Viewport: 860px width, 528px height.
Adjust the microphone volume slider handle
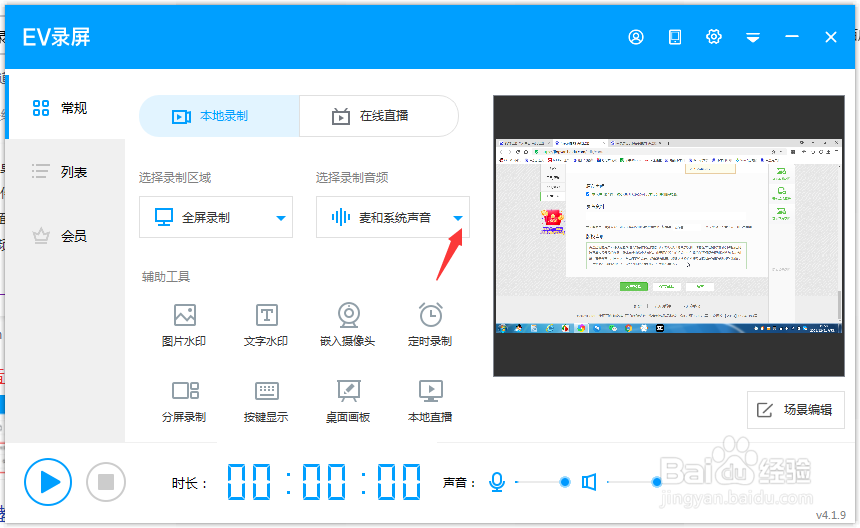(564, 482)
